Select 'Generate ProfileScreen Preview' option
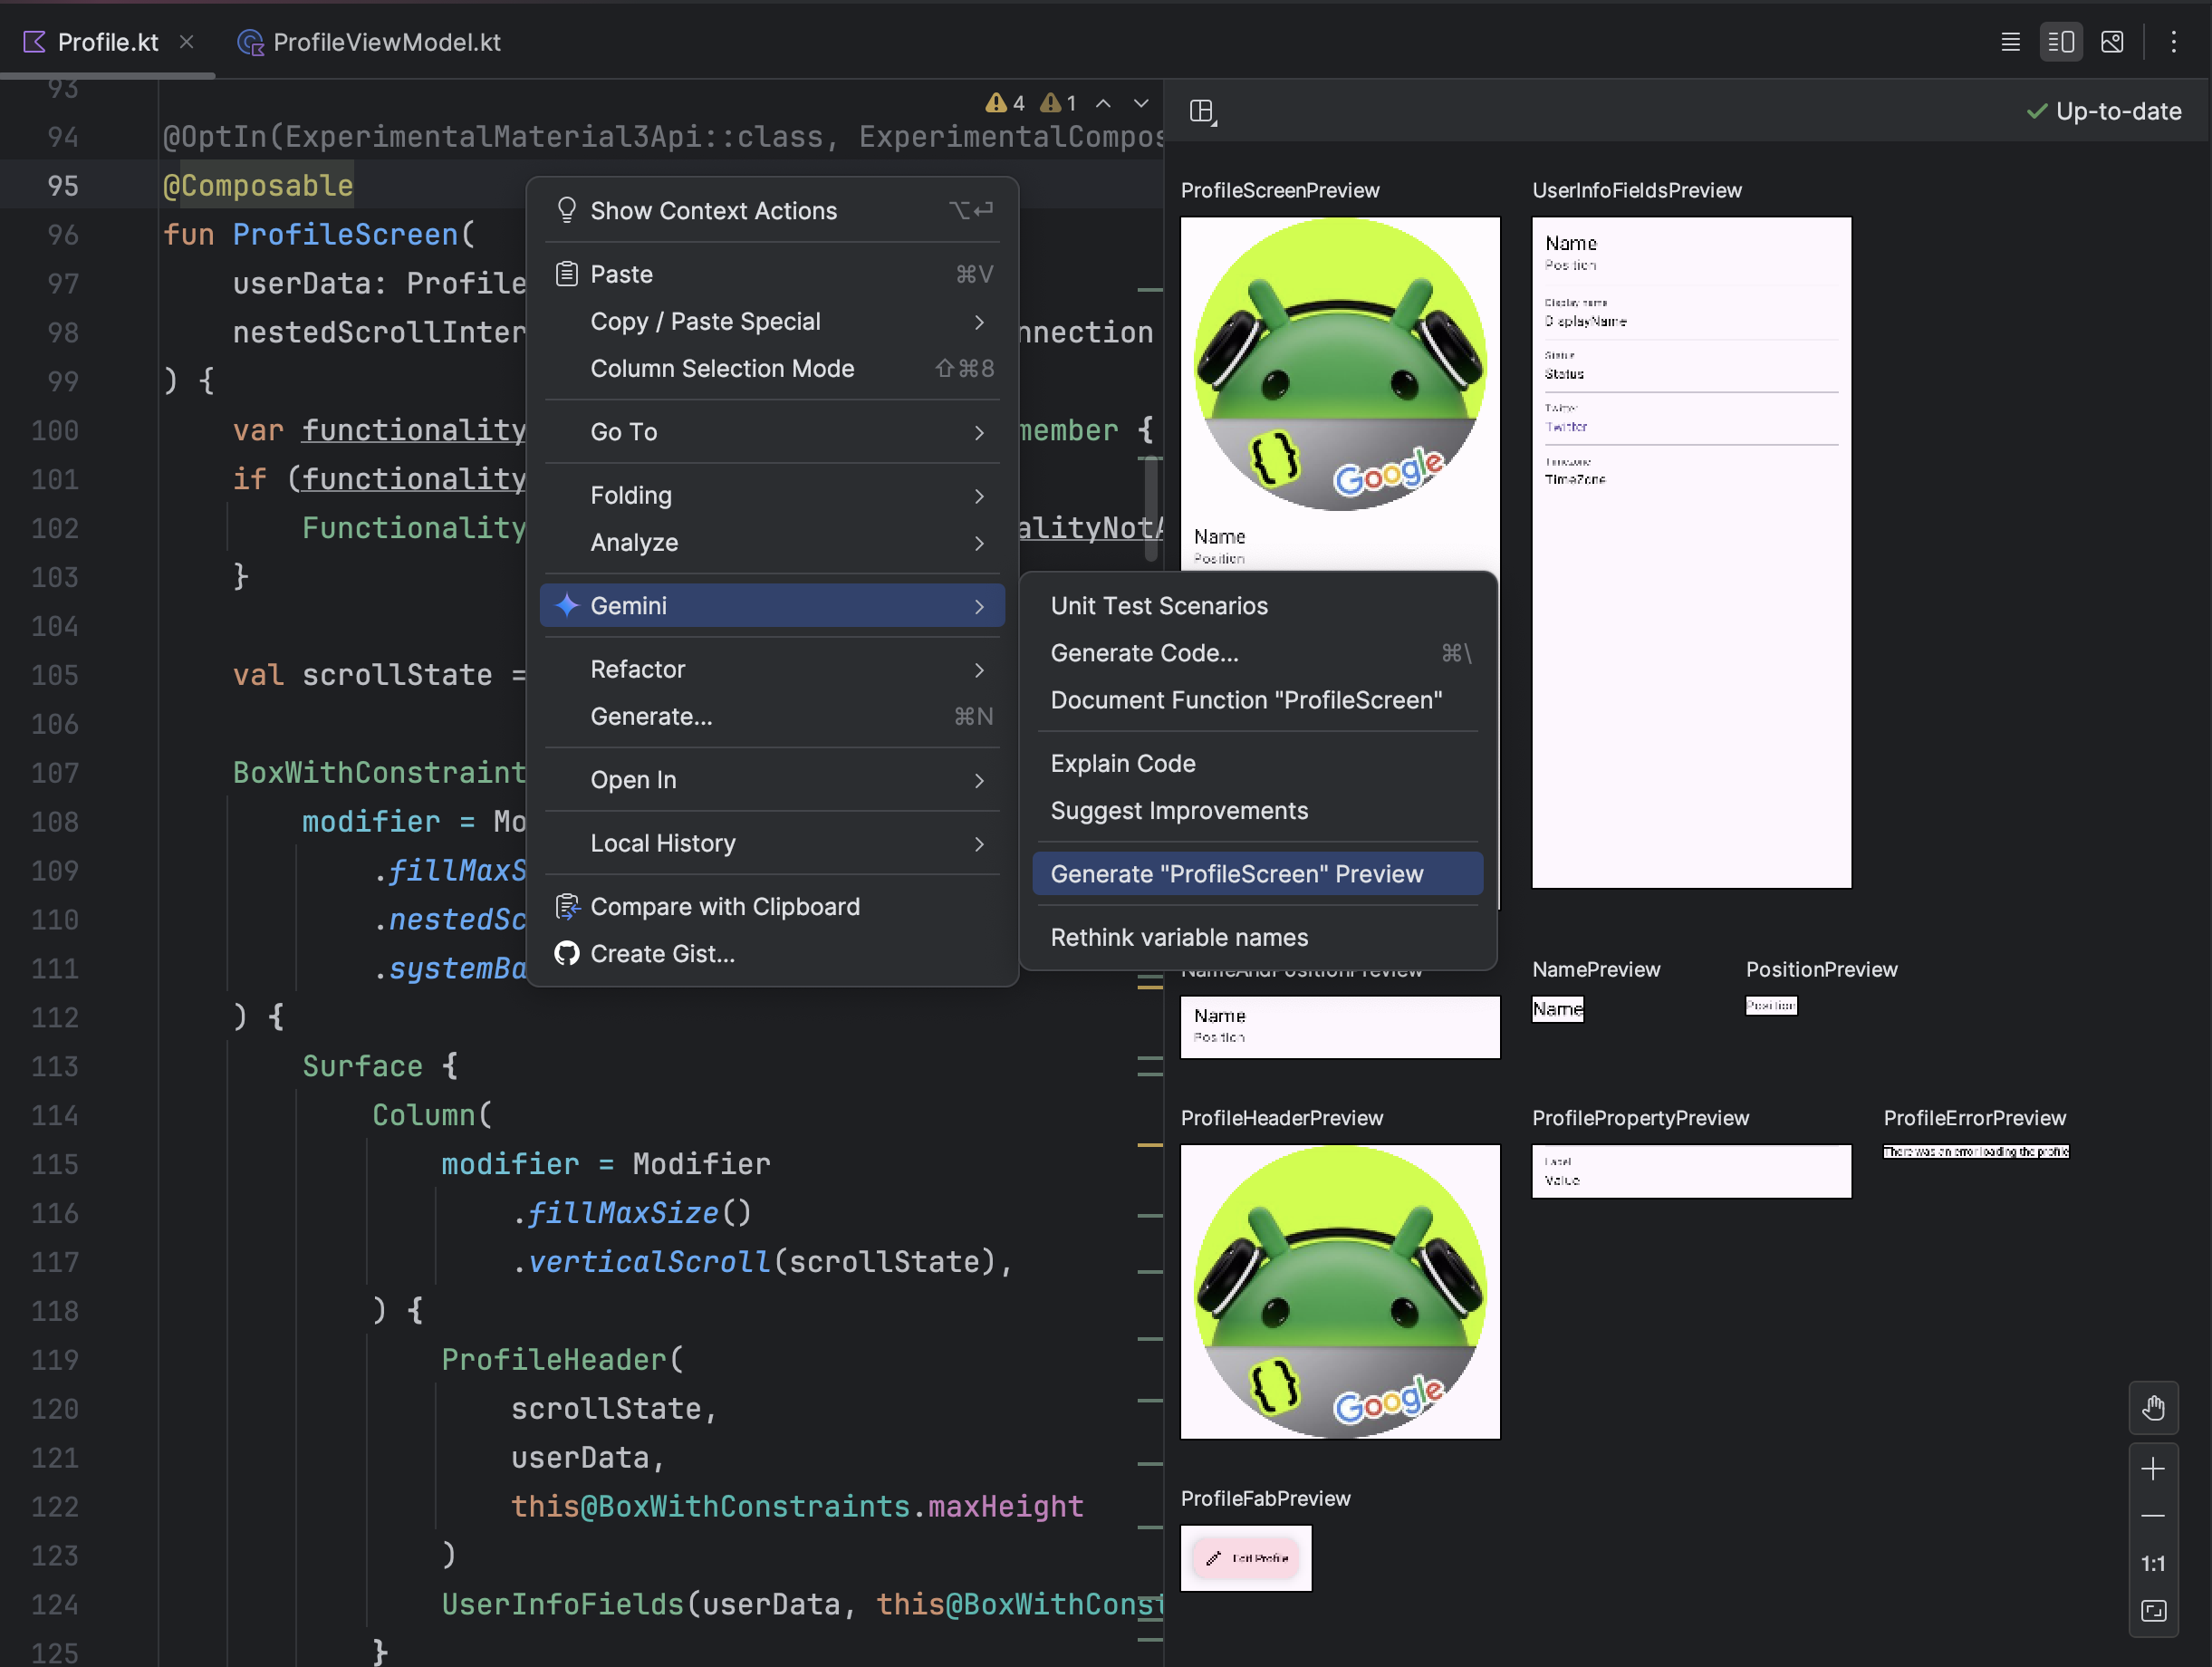 [x=1236, y=872]
